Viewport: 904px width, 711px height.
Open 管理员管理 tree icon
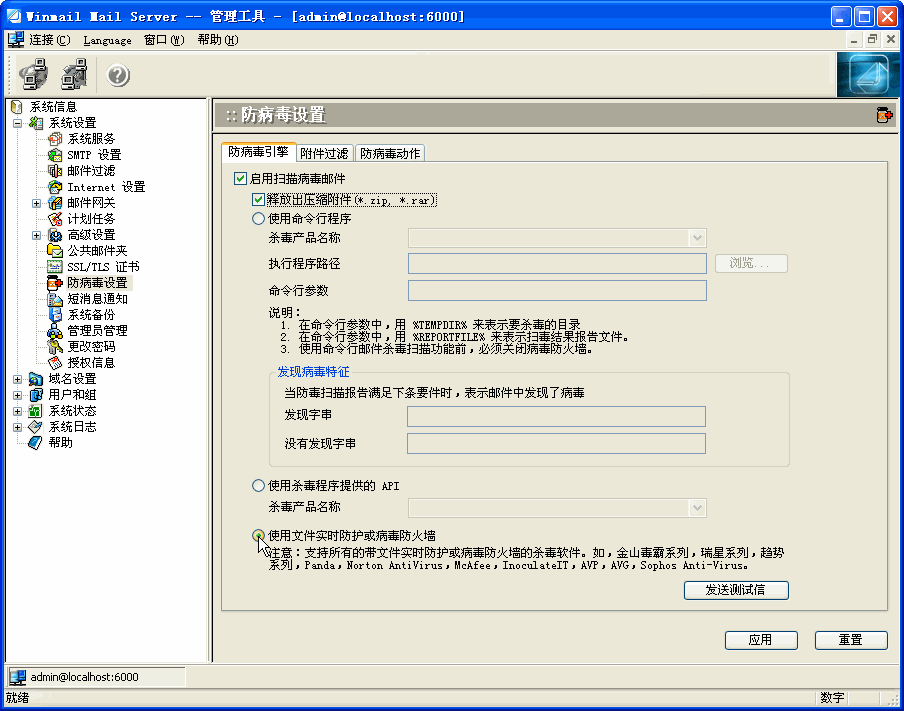(x=55, y=331)
